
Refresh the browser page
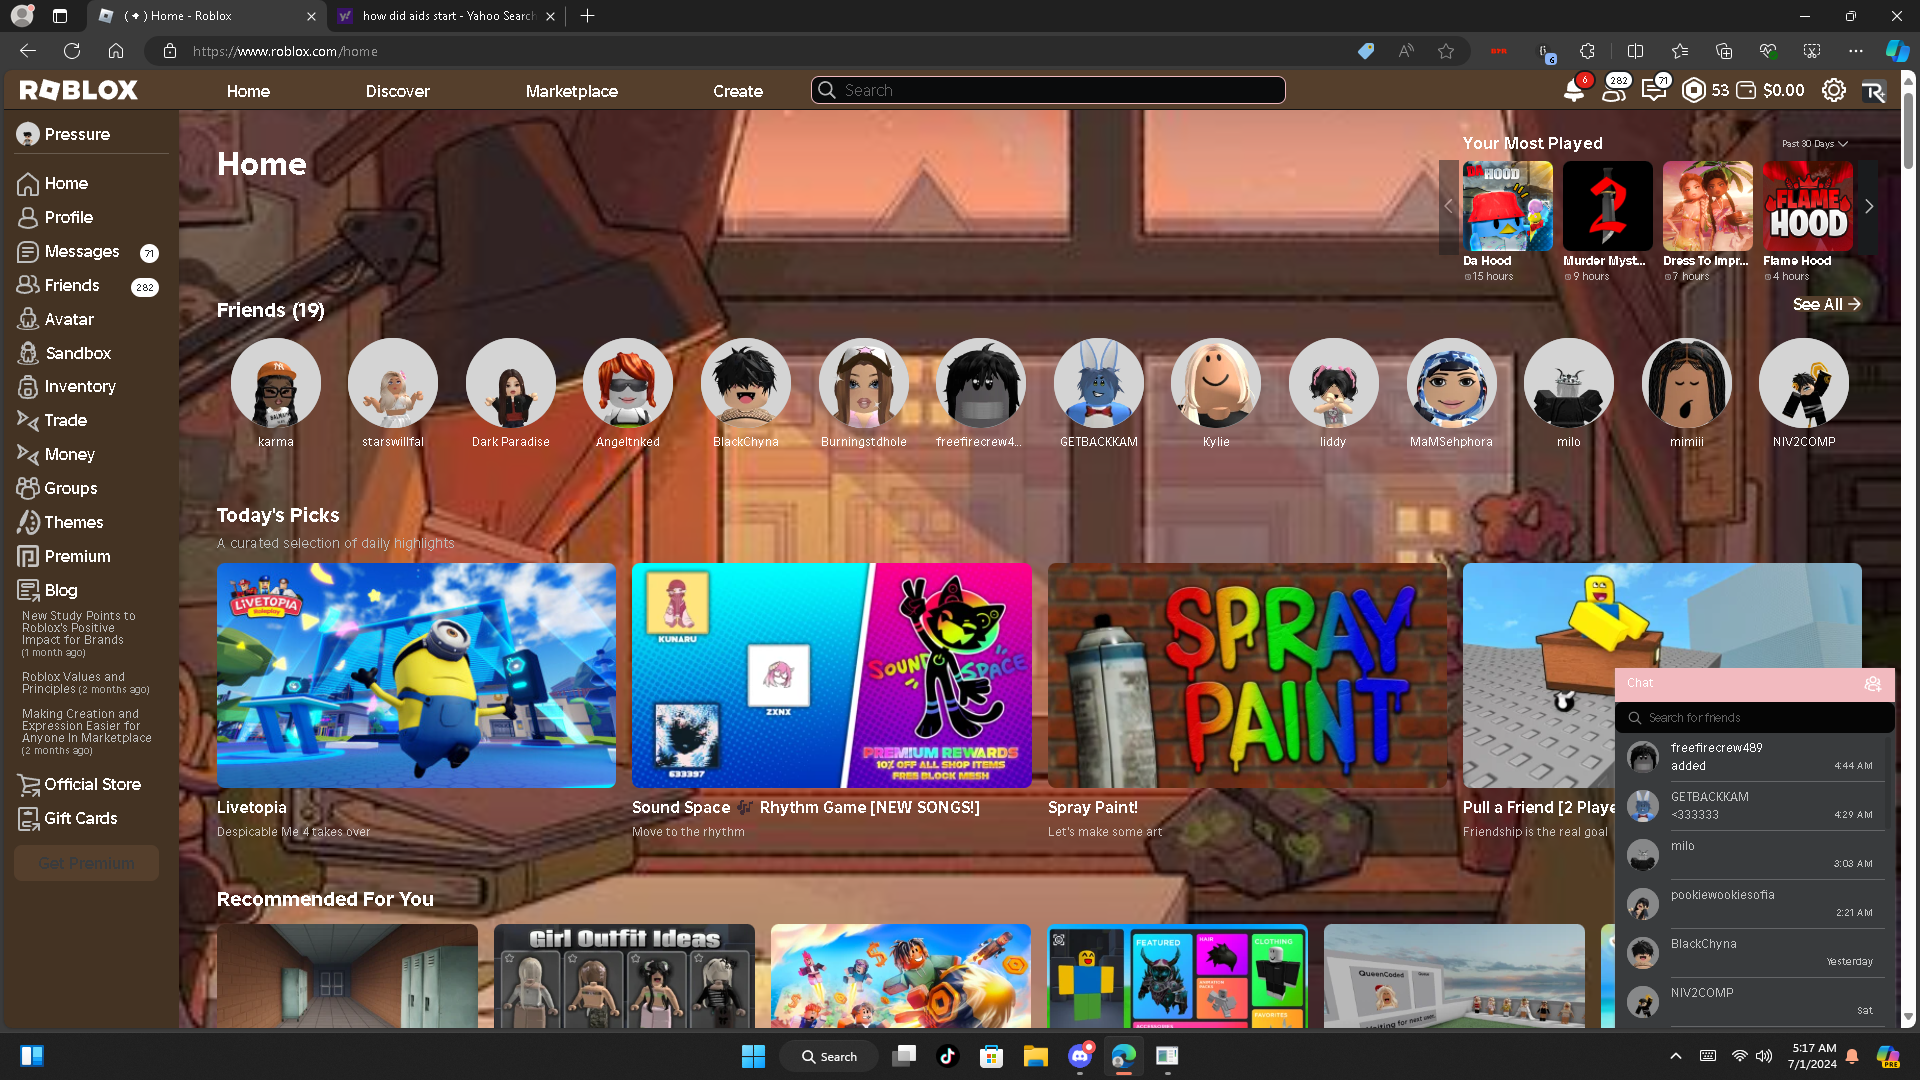click(x=72, y=51)
